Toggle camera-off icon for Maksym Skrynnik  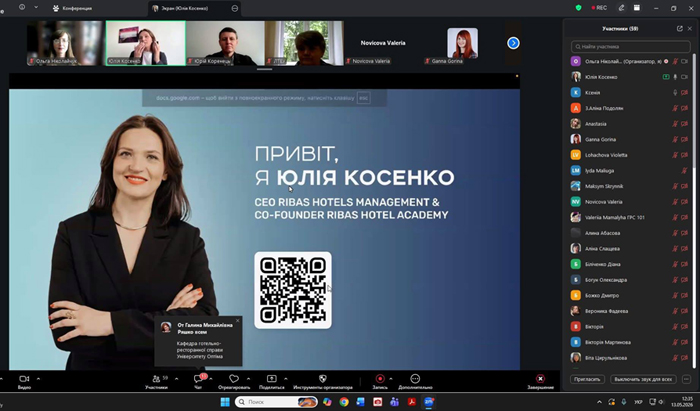[685, 186]
